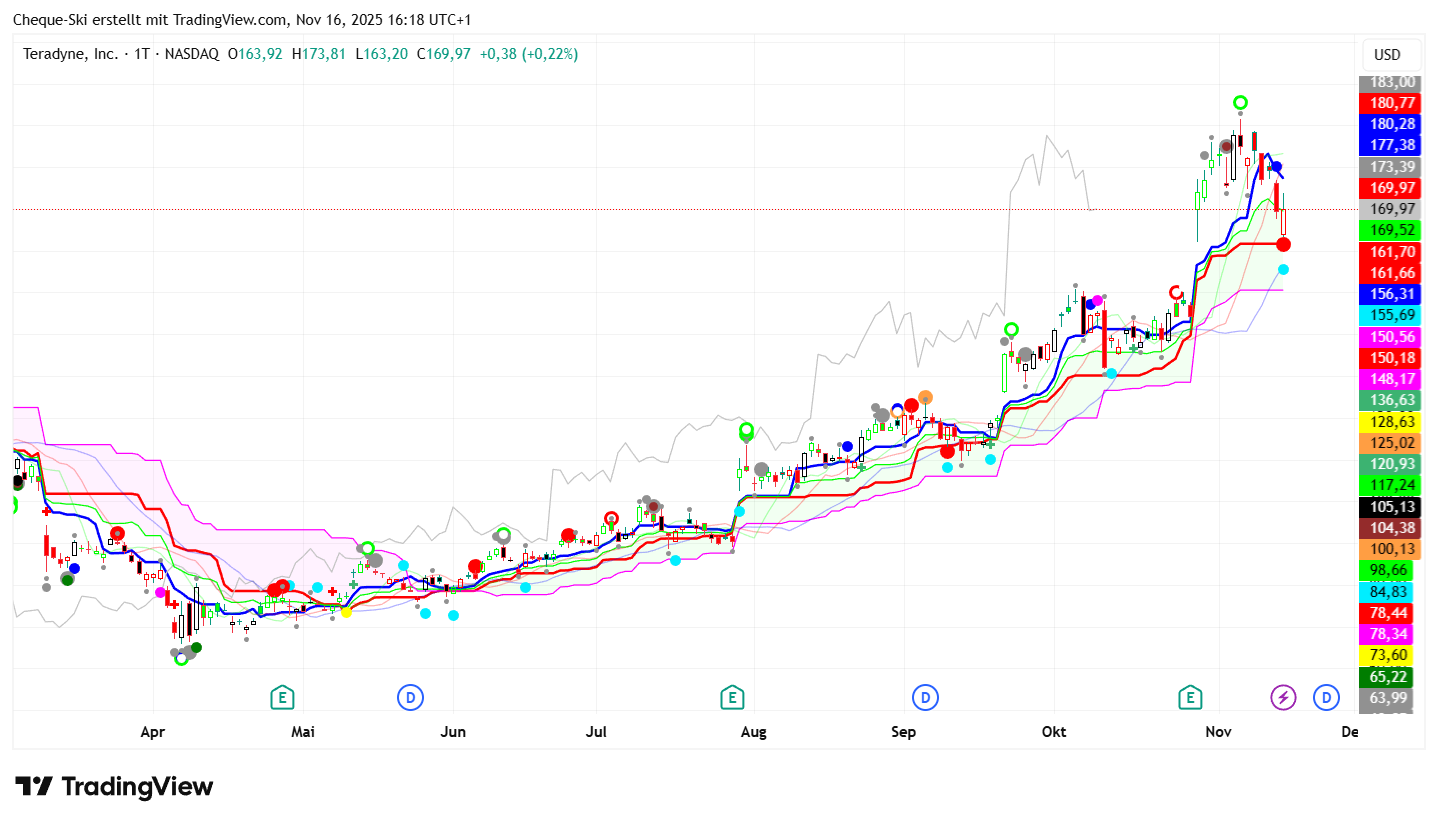The width and height of the screenshot is (1438, 824).
Task: Click the Apr label on the time axis
Action: coord(152,732)
